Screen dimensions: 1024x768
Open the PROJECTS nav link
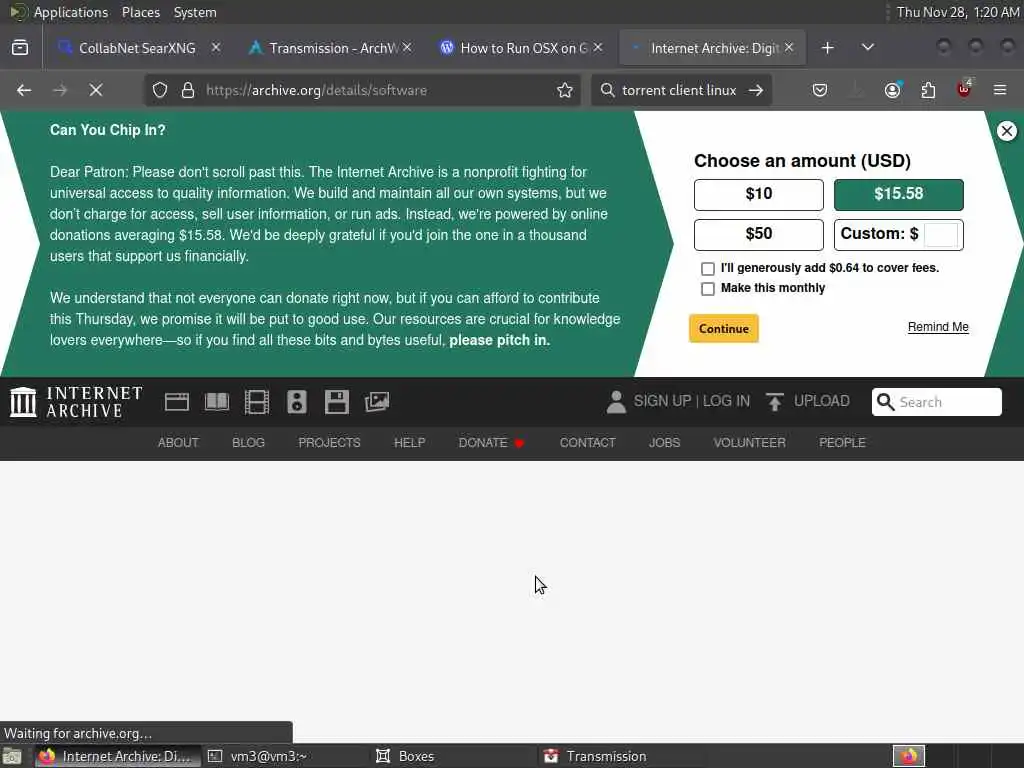(x=329, y=443)
